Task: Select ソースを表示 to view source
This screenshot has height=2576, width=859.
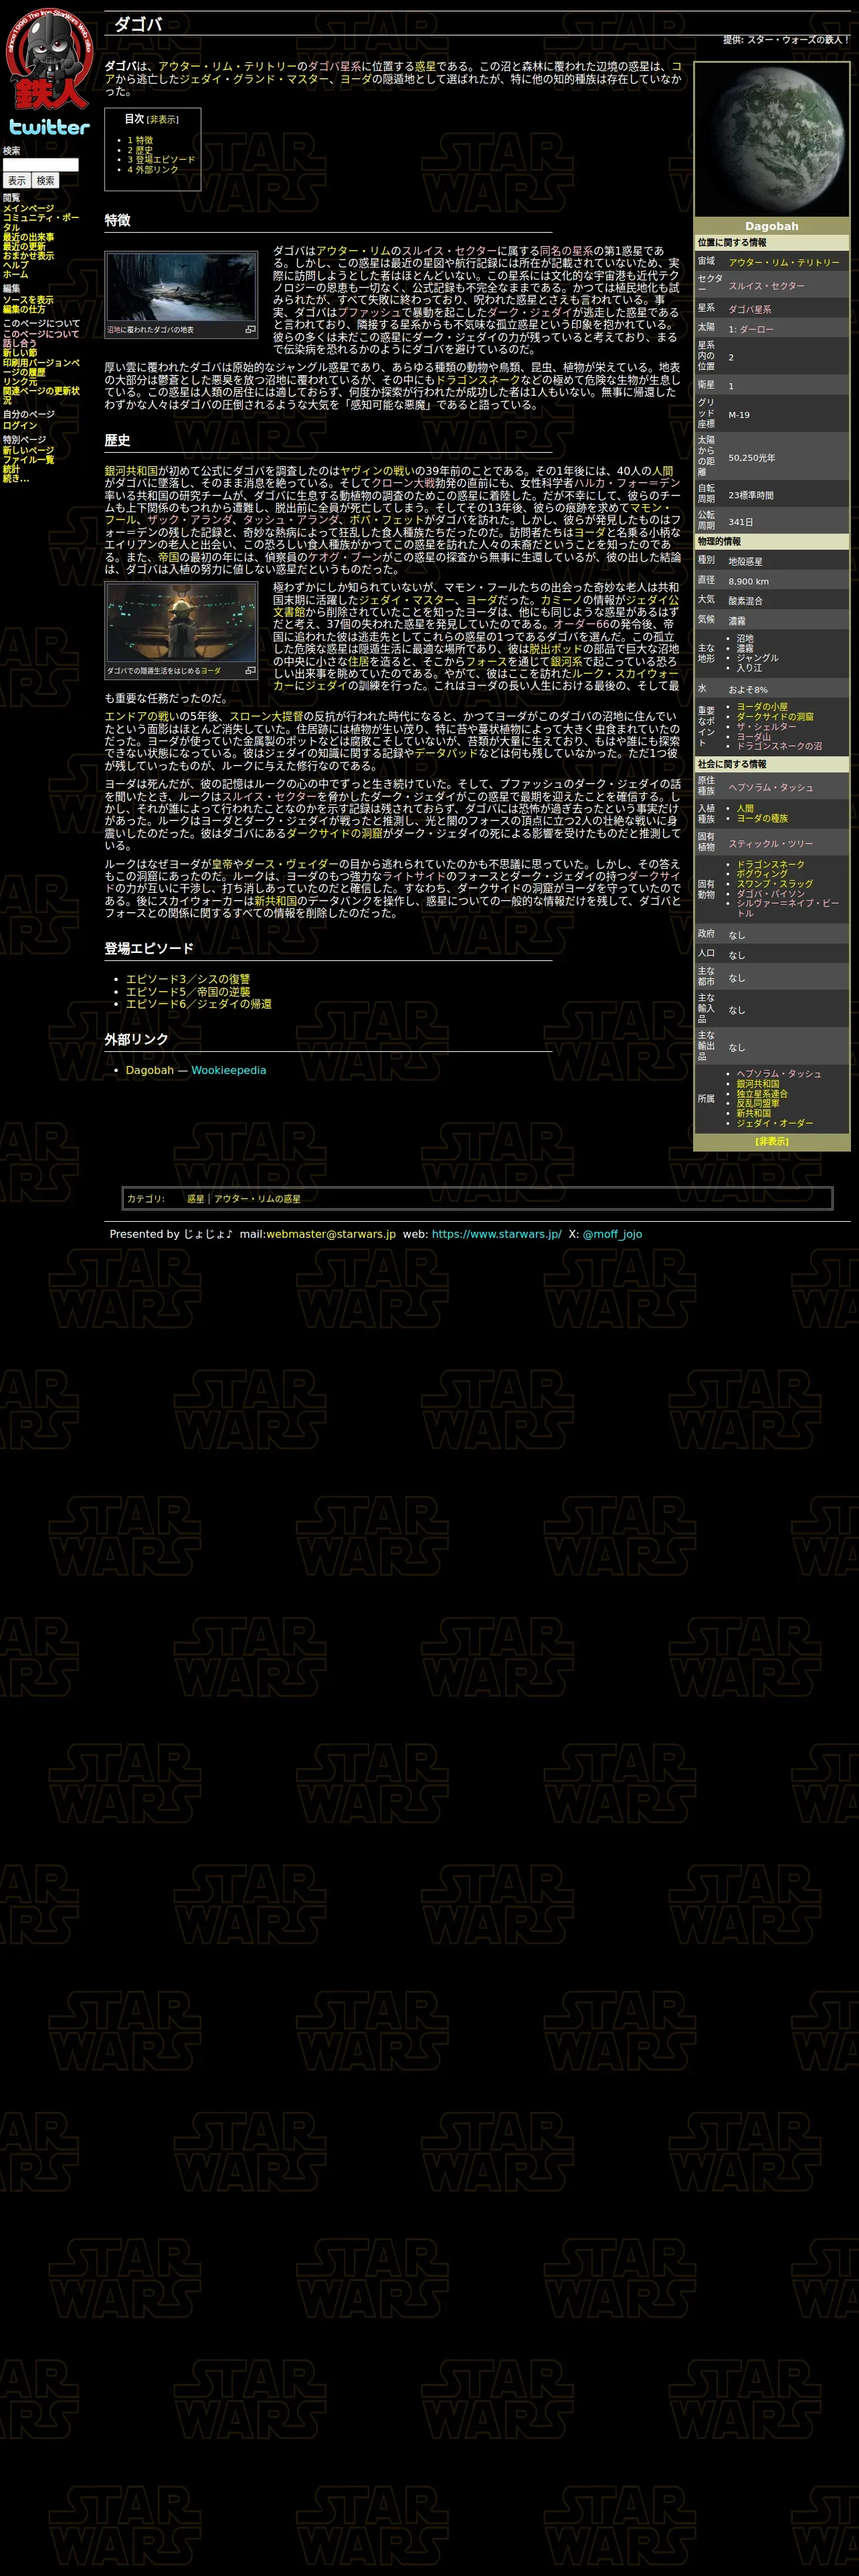Action: (x=28, y=300)
